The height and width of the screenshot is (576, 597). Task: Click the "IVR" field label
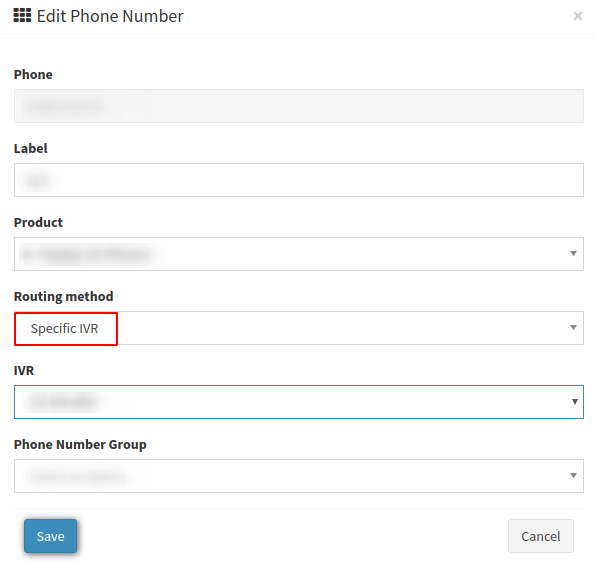(x=24, y=370)
